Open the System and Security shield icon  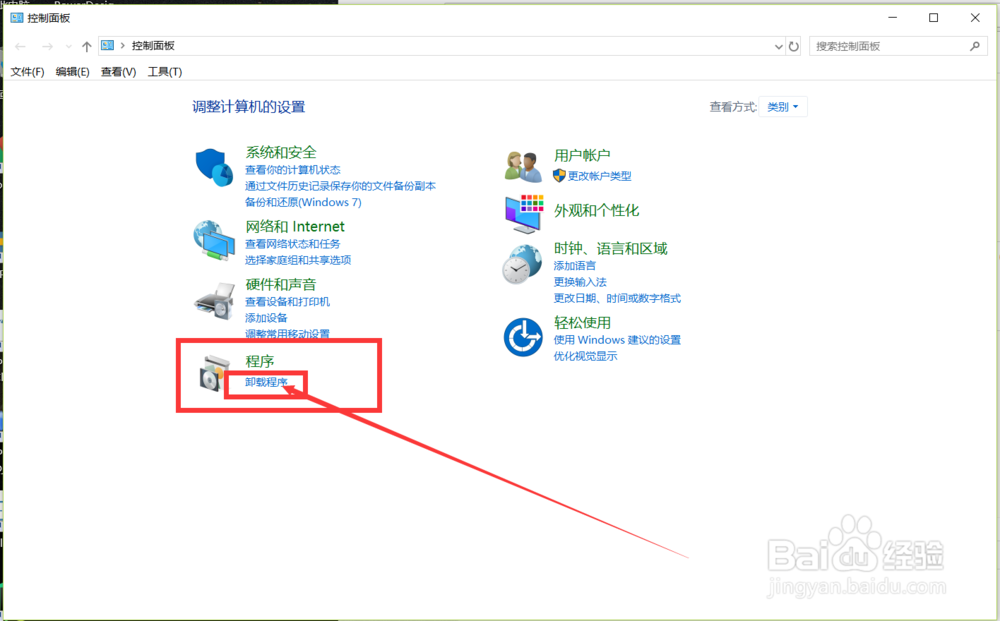[x=214, y=167]
